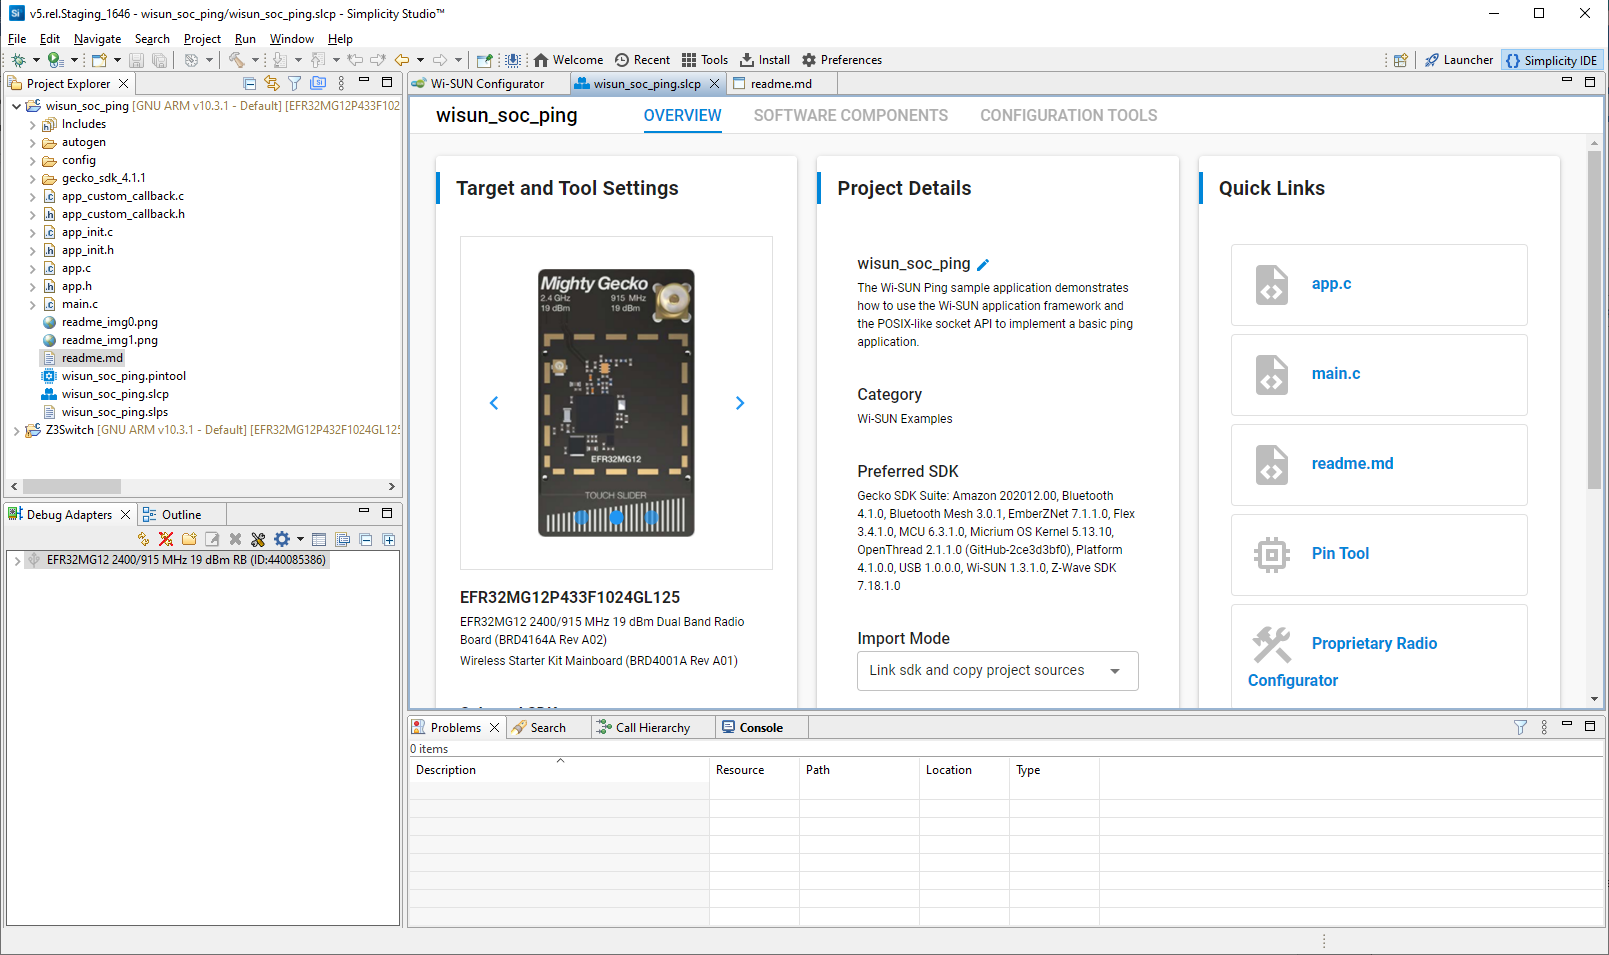Select the EFR32MG12 debug adapter entry
1609x955 pixels.
tap(180, 559)
